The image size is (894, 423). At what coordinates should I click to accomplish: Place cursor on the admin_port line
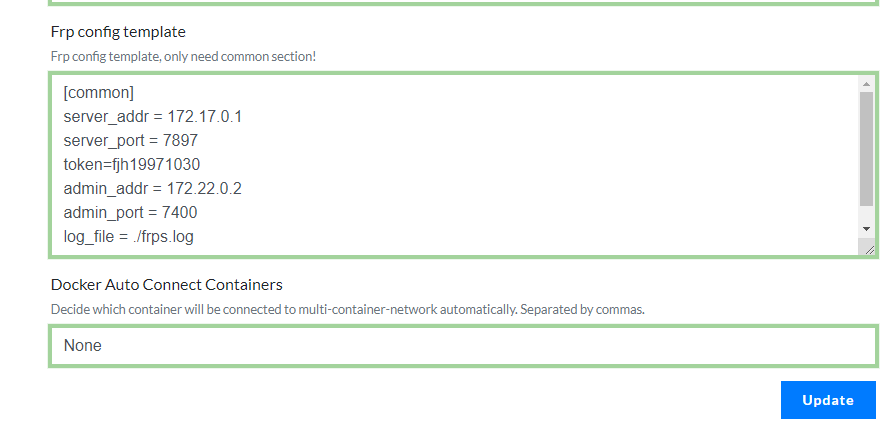click(130, 213)
